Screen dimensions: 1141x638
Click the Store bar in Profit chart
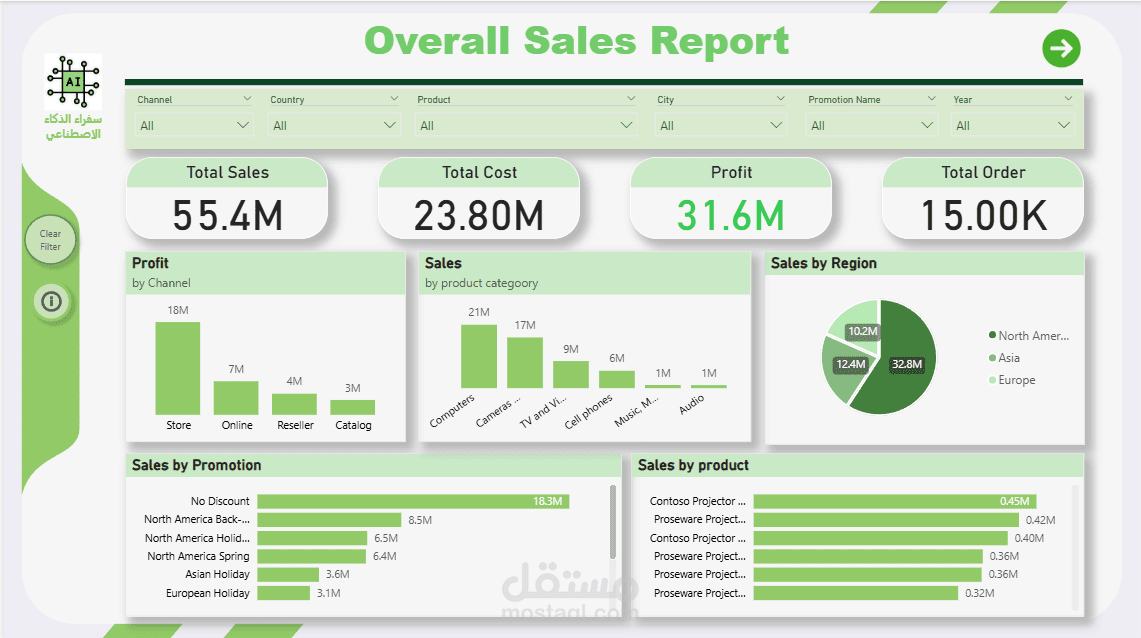pos(178,368)
